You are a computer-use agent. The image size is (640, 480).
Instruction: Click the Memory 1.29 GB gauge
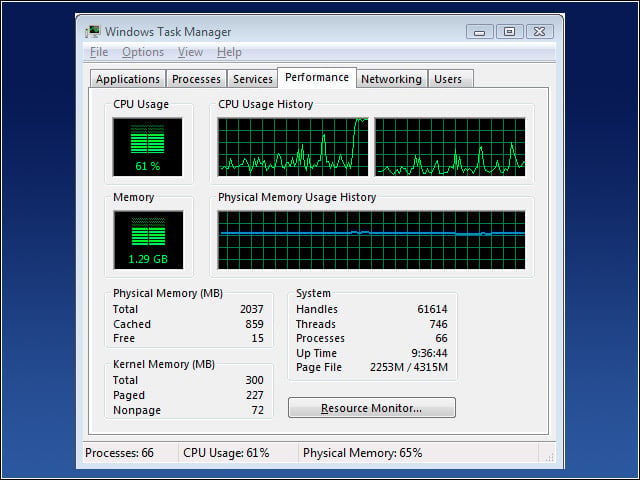pos(148,240)
